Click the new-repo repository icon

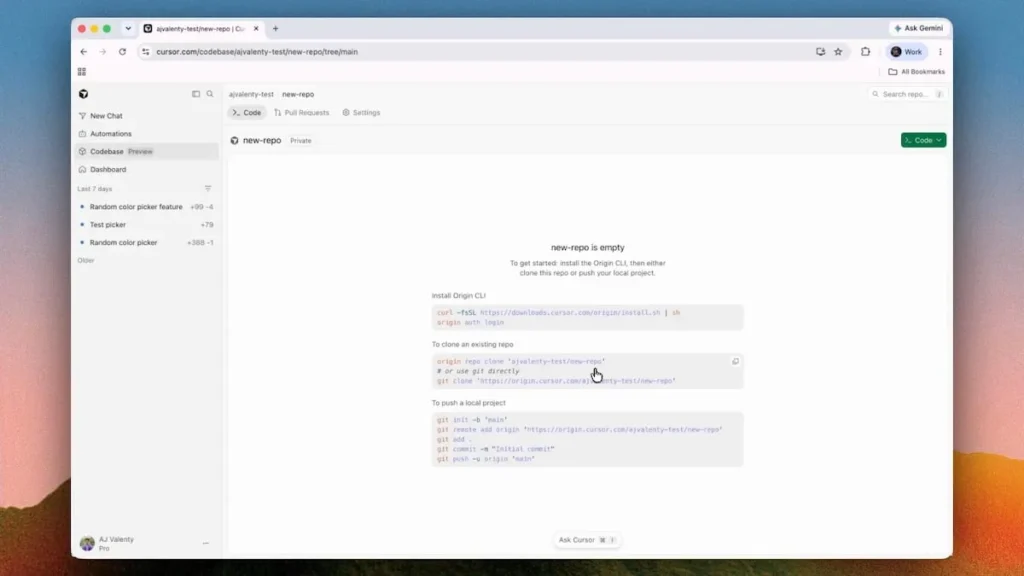click(234, 140)
